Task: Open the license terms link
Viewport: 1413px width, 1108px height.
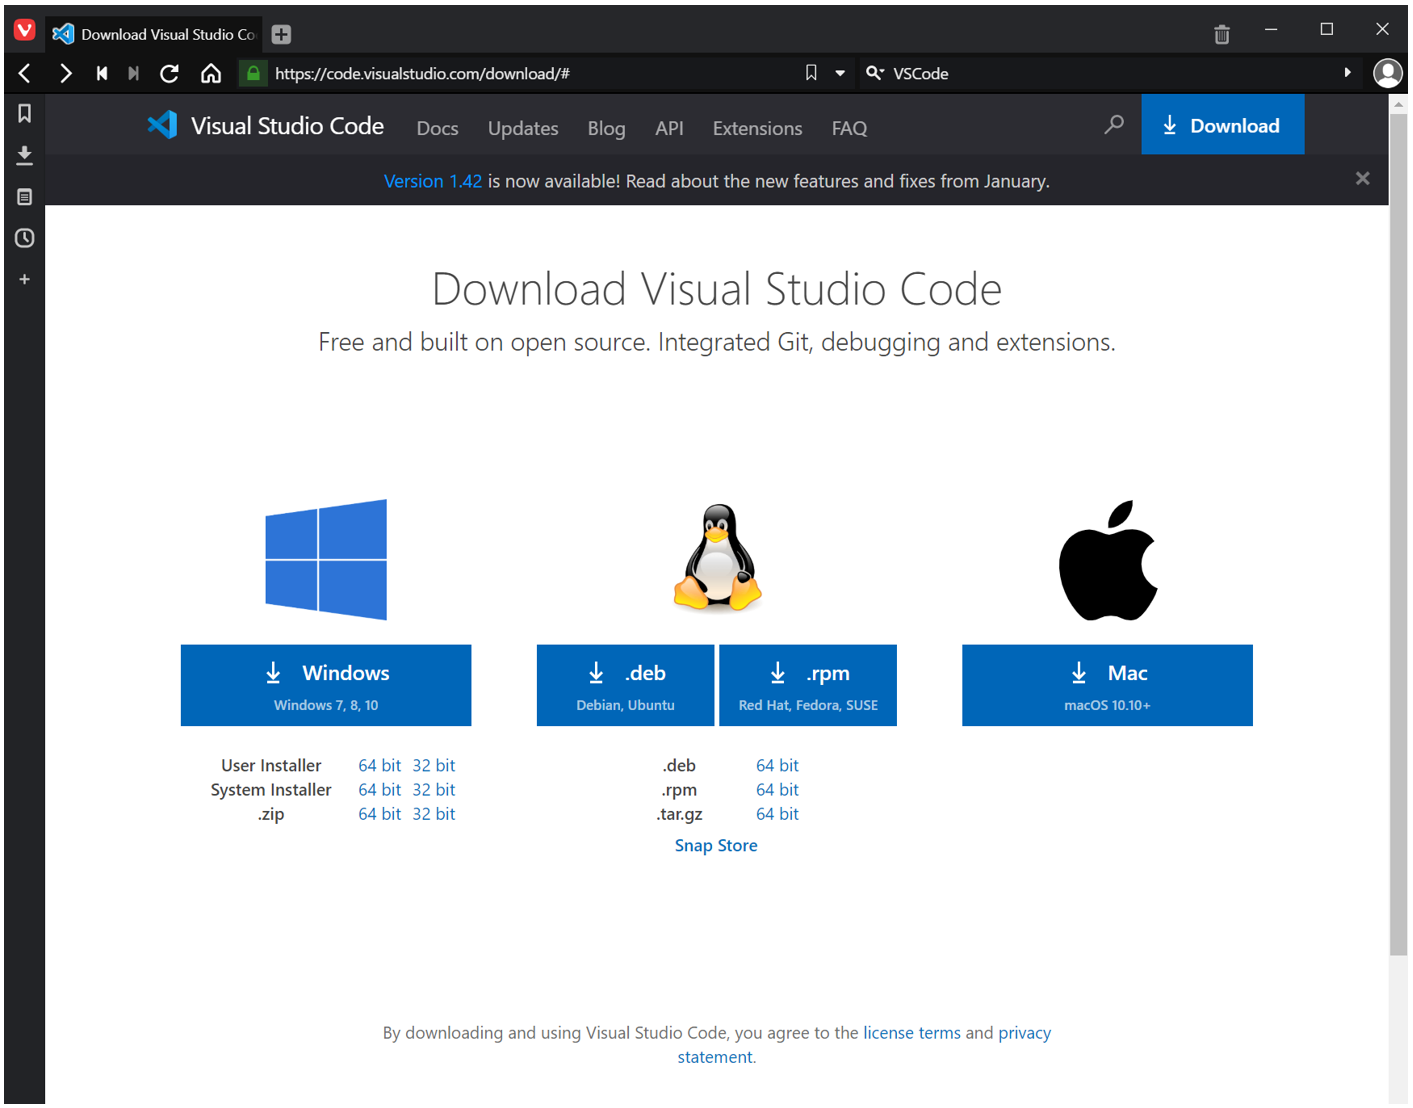Action: (x=912, y=1033)
